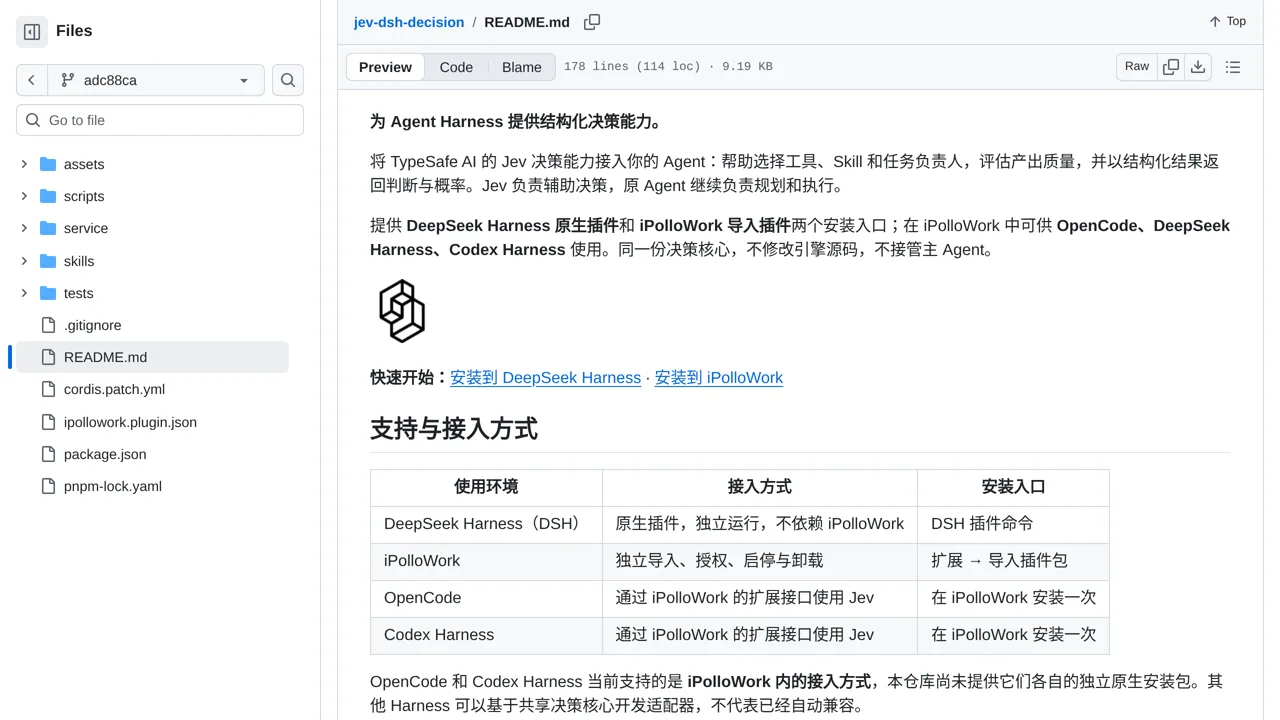1280x720 pixels.
Task: Open the document outline list icon
Action: 1233,67
